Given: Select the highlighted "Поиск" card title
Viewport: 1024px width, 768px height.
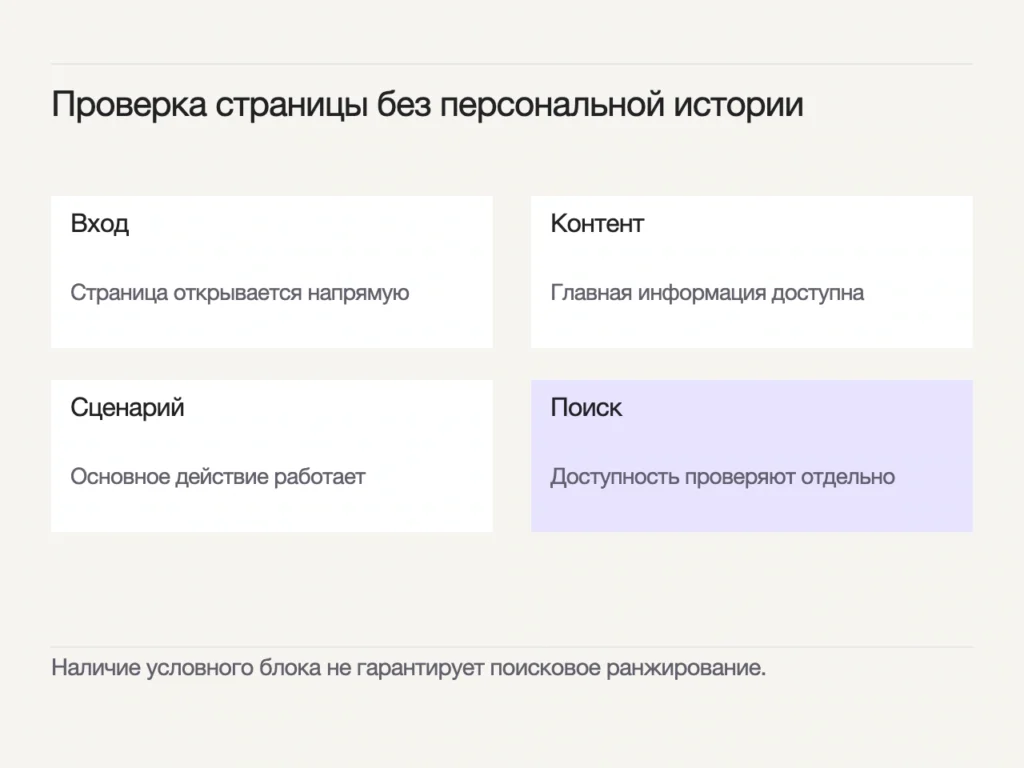Looking at the screenshot, I should pyautogui.click(x=586, y=408).
